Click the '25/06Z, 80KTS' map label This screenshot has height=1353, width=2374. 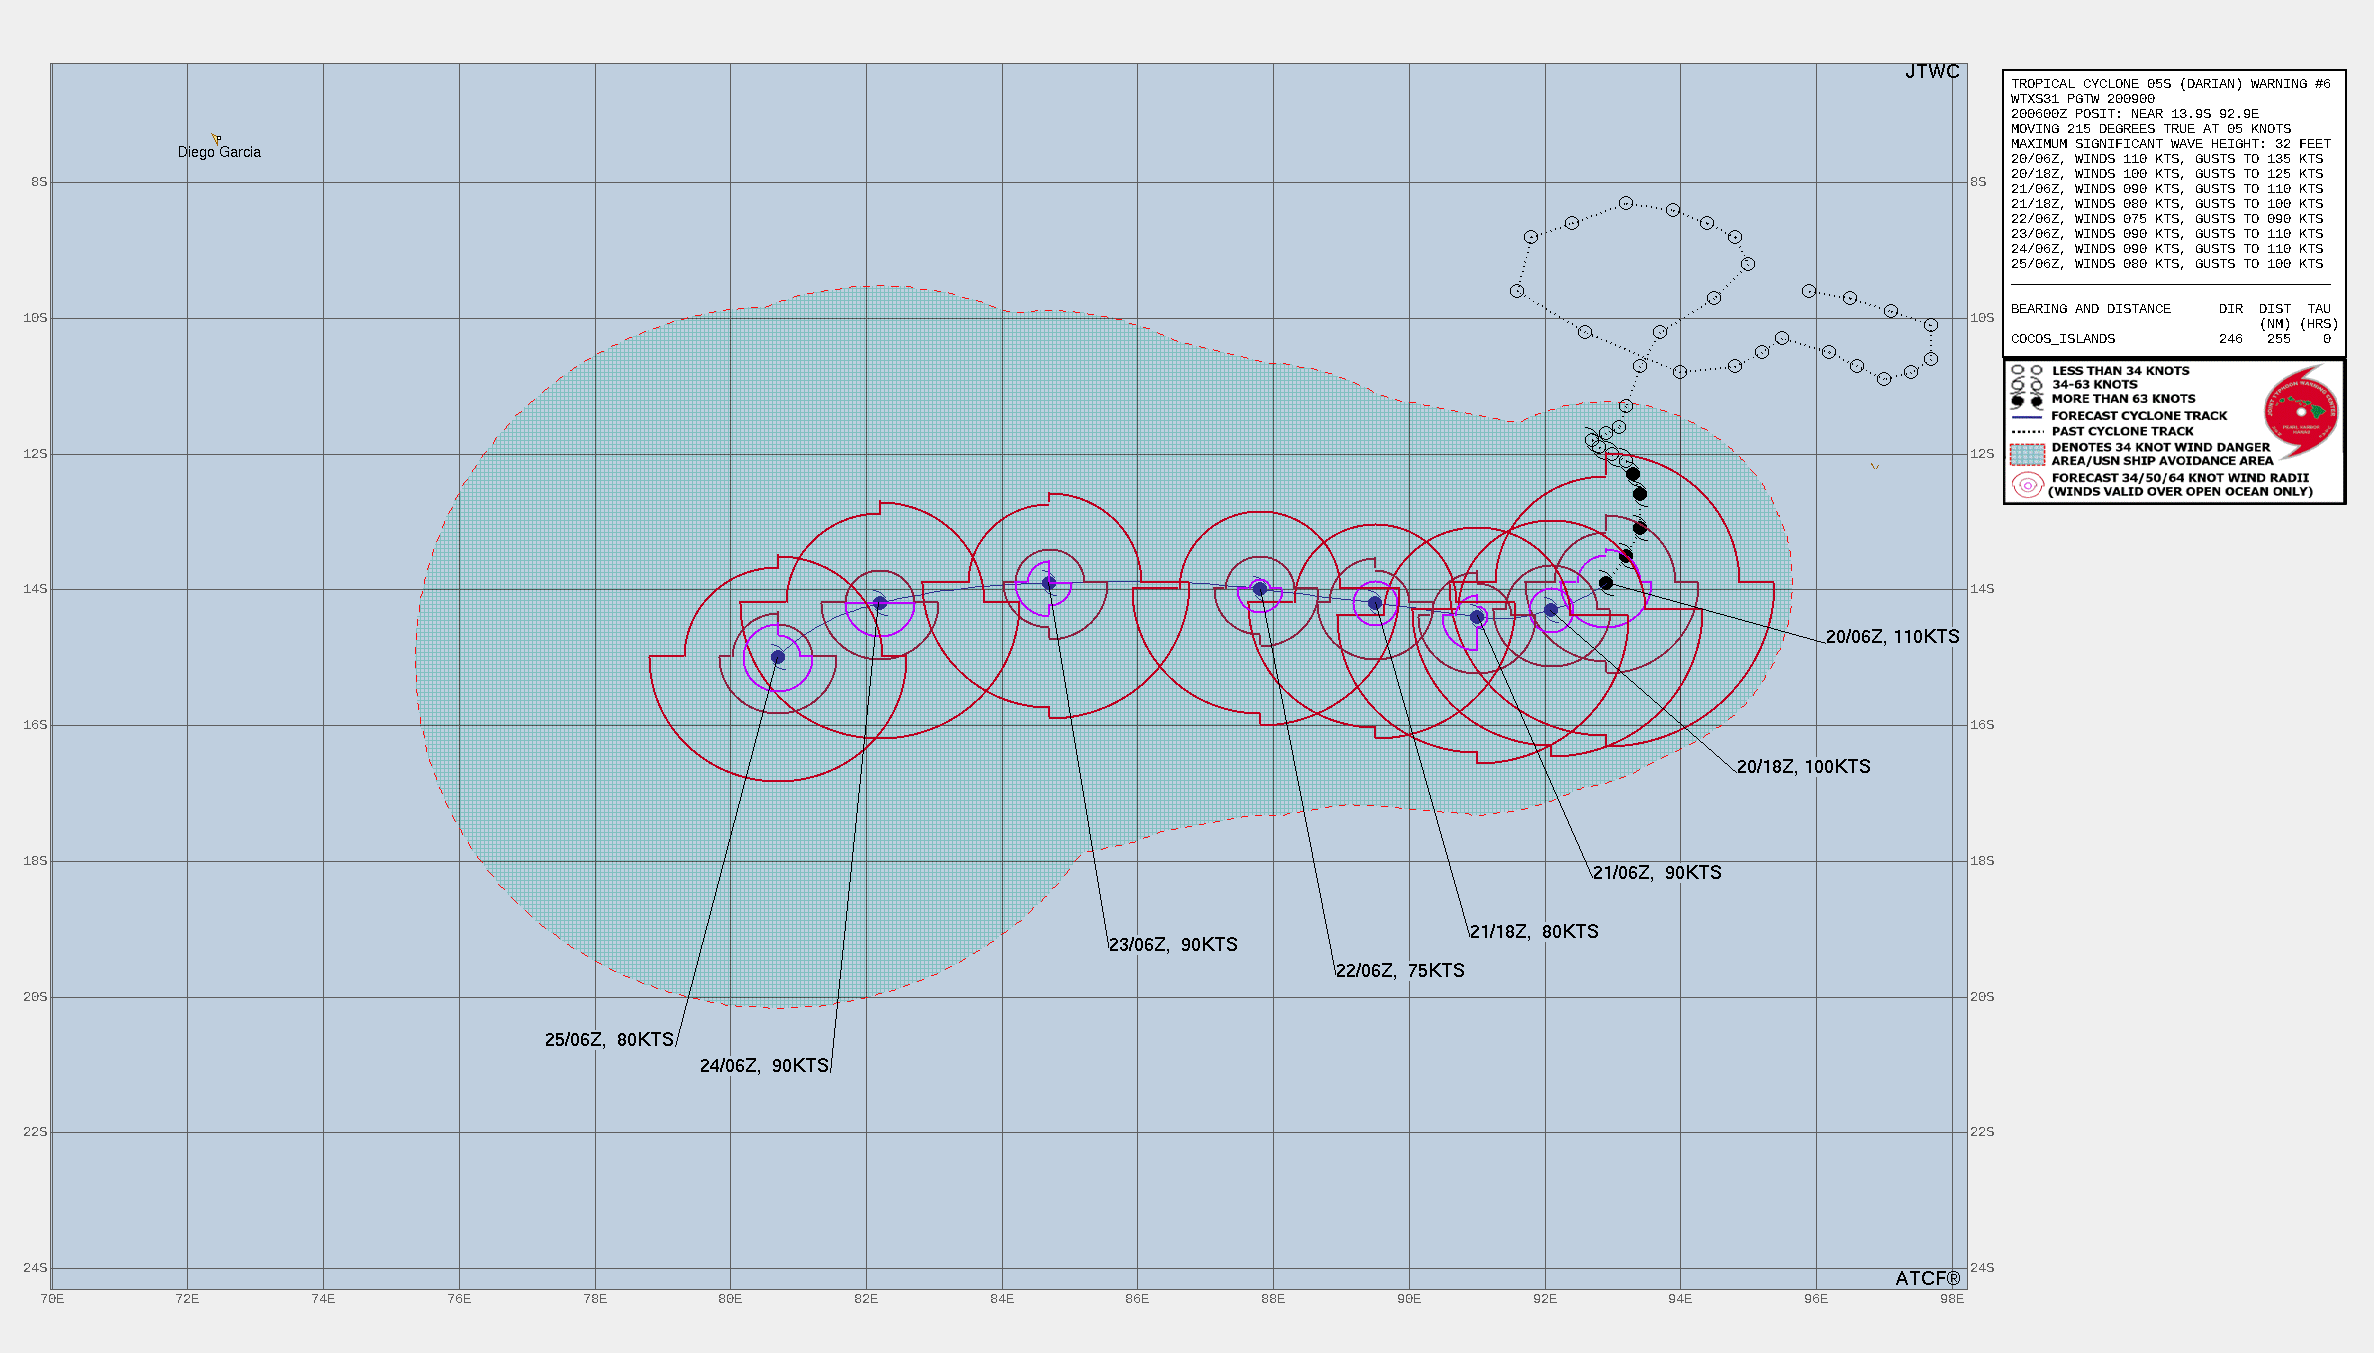point(609,1040)
